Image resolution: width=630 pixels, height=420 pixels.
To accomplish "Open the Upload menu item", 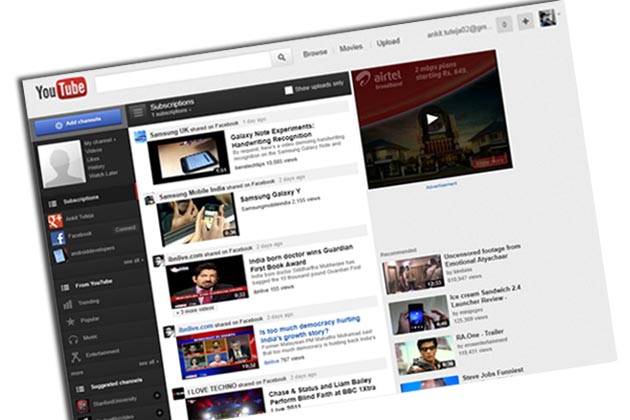I will (388, 42).
